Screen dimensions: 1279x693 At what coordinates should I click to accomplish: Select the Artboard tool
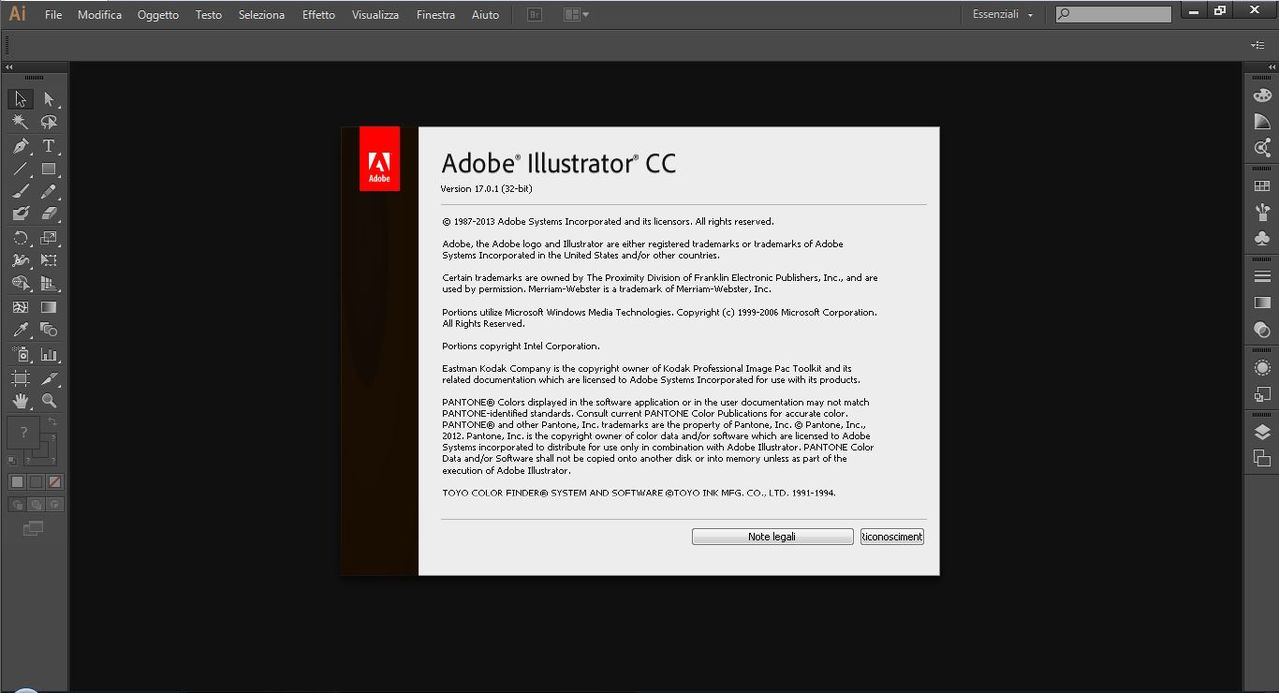coord(20,378)
